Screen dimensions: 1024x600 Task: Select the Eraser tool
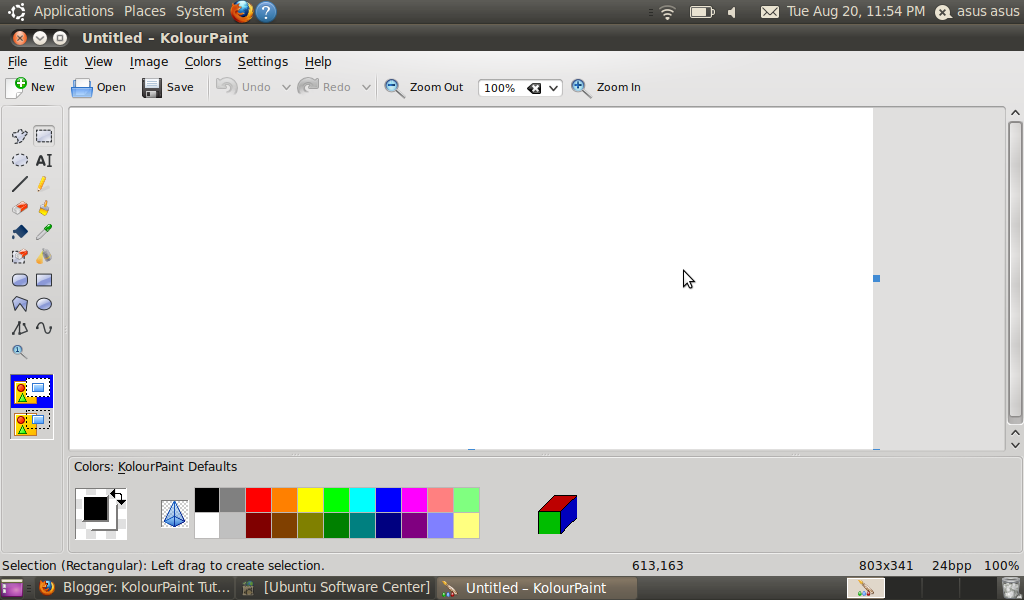(x=18, y=208)
